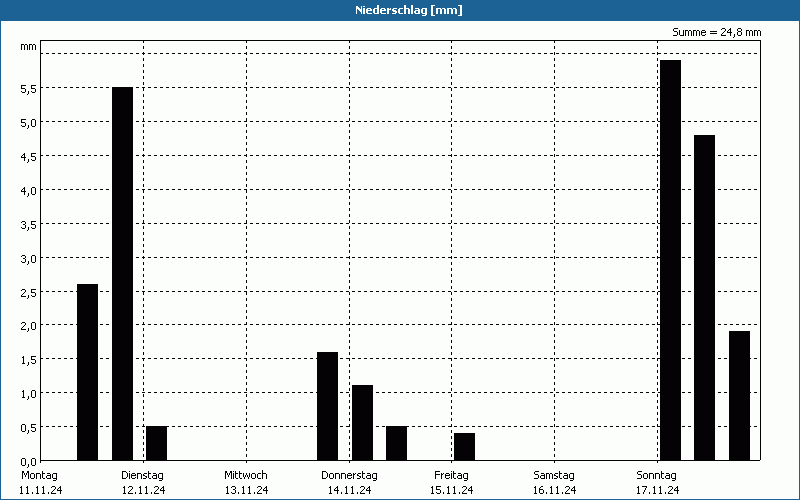Viewport: 800px width, 500px height.
Task: Click the 3,0 y-axis label
Action: (28, 259)
